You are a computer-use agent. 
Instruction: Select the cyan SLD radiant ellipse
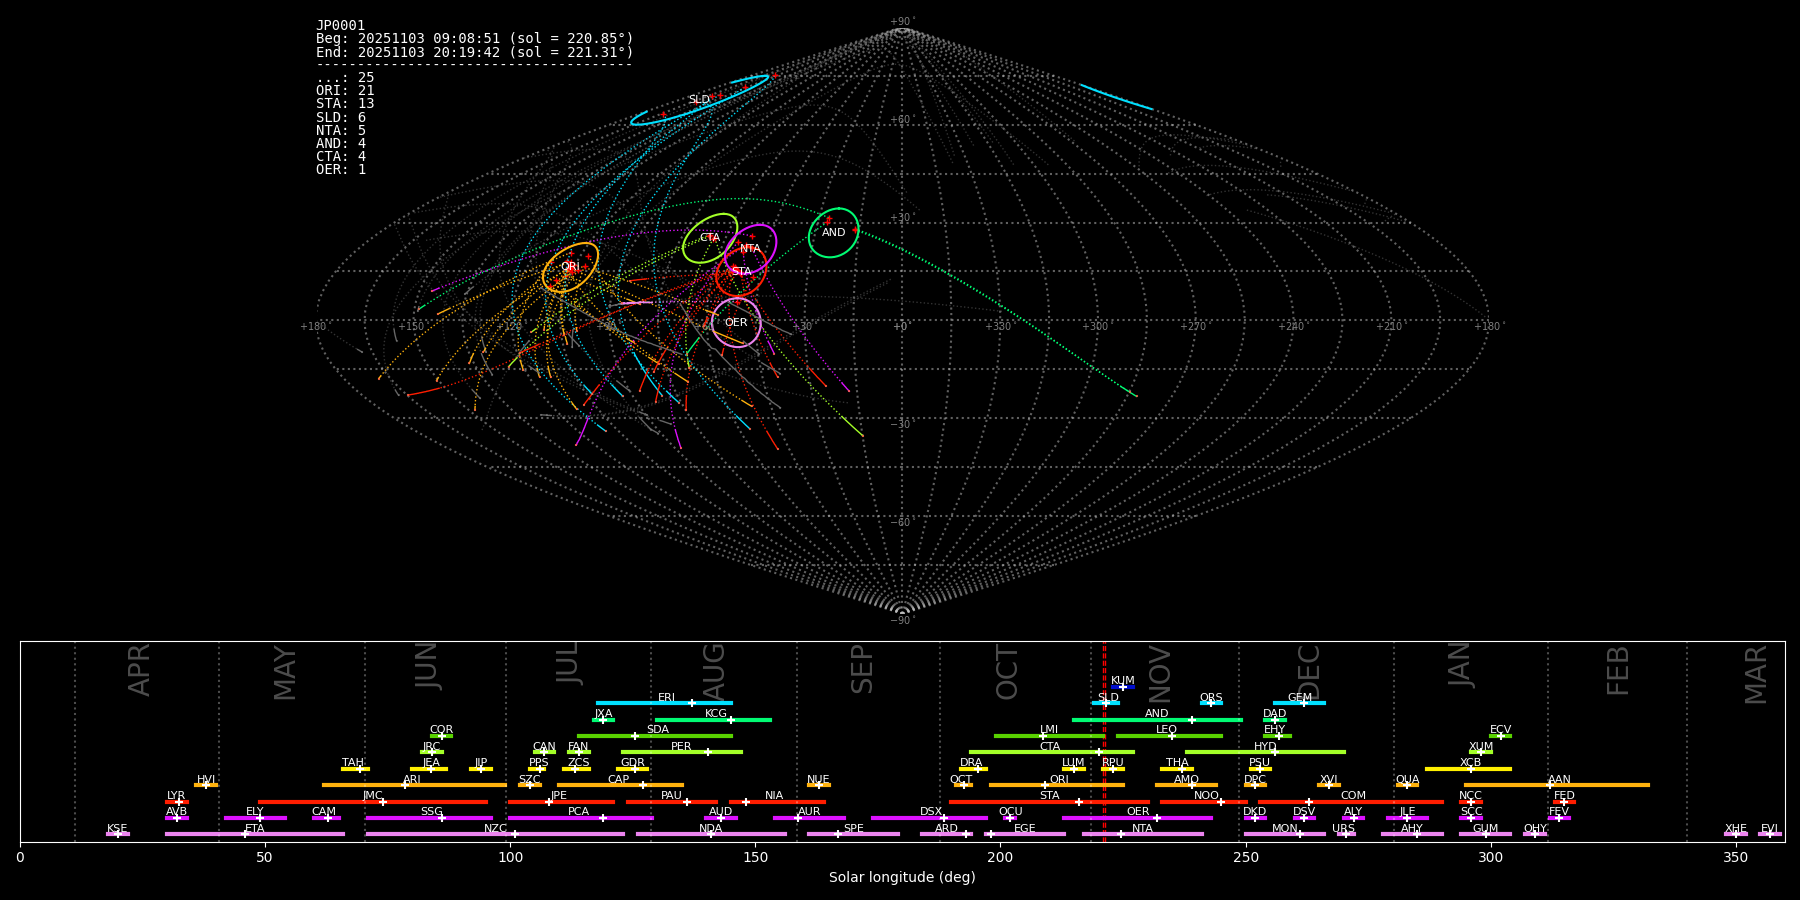tap(699, 100)
